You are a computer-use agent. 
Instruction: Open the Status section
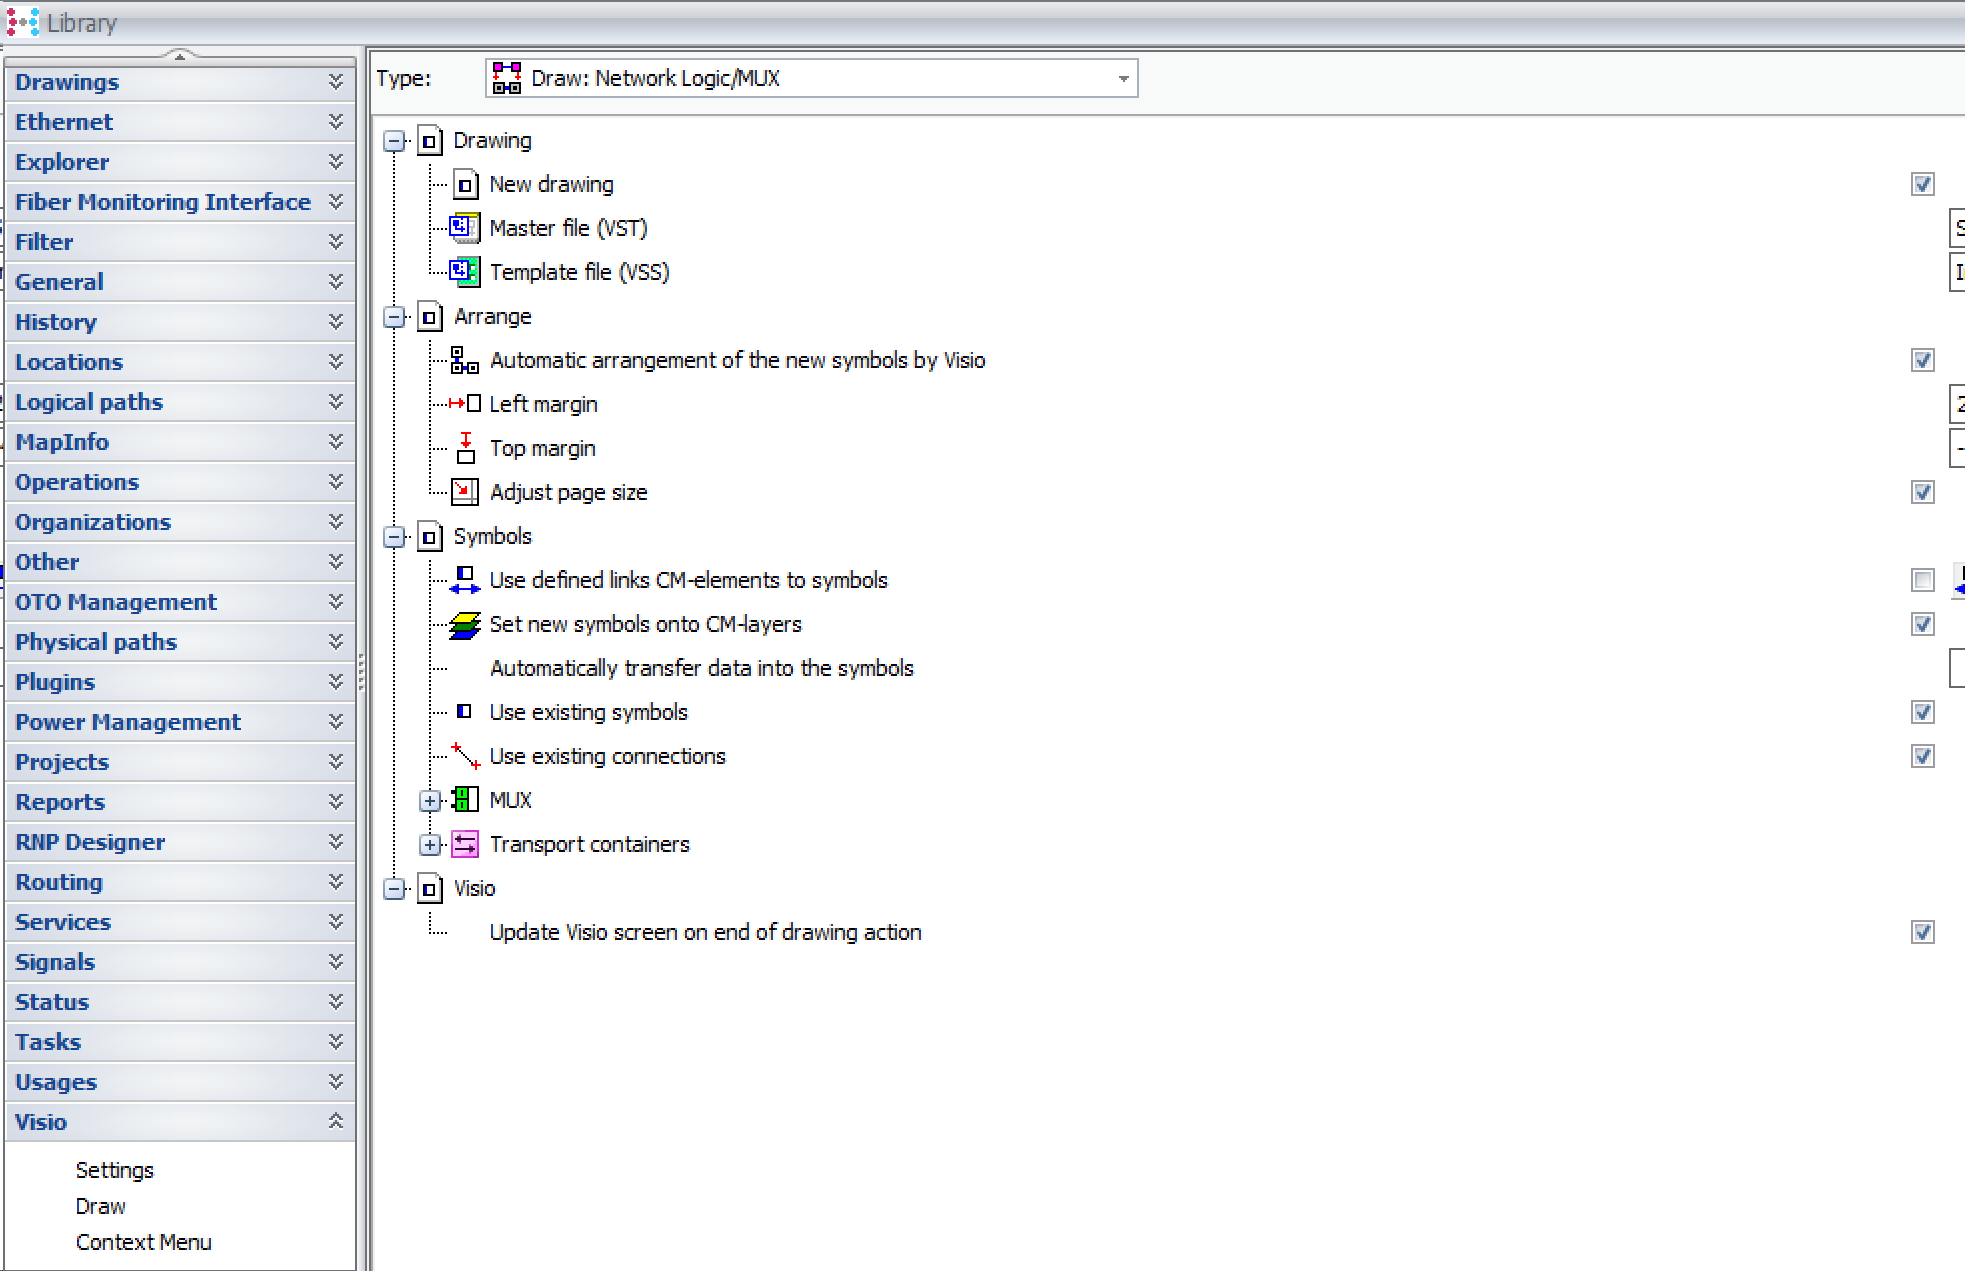click(180, 1002)
